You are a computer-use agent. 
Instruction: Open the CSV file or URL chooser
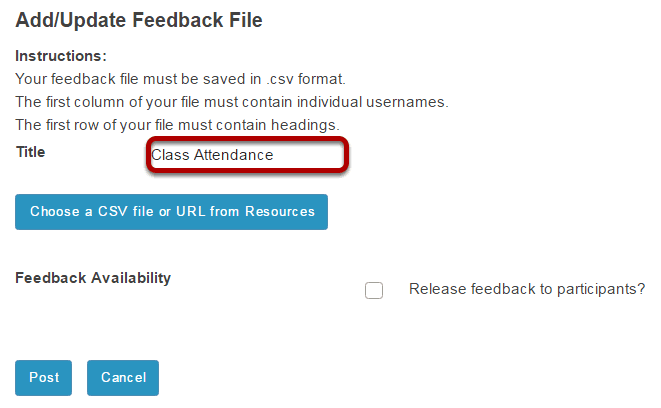171,212
